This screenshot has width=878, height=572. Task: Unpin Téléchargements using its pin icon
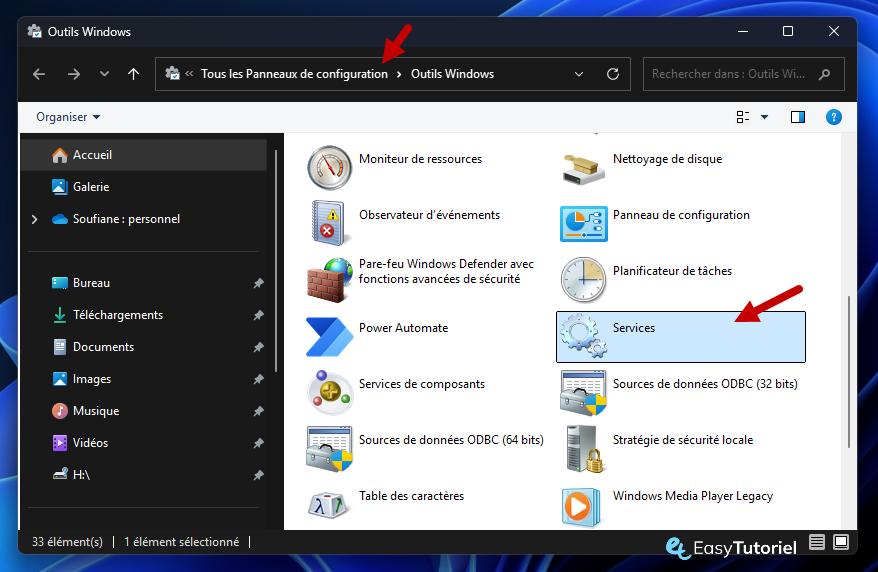point(258,315)
